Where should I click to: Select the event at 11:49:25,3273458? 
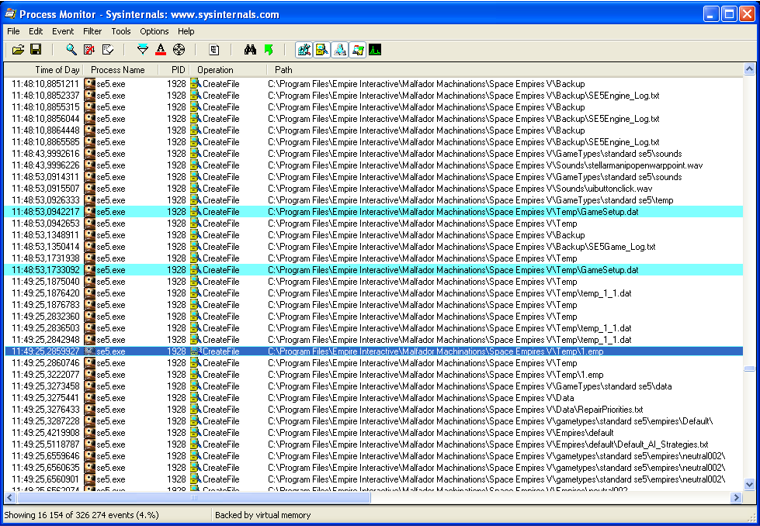373,386
